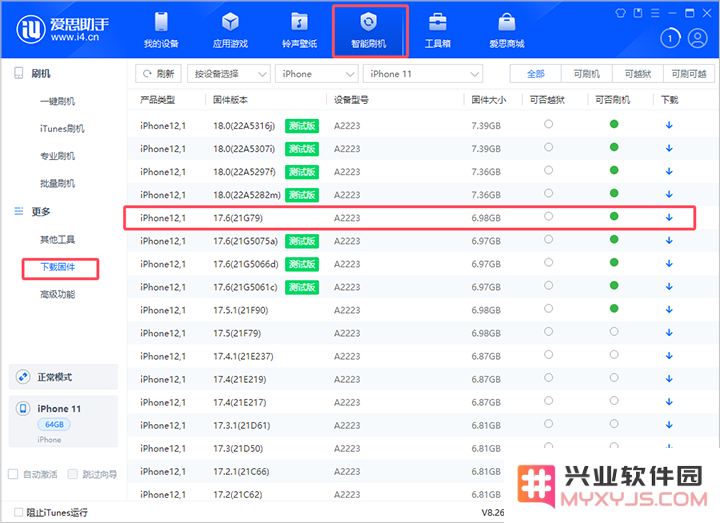The height and width of the screenshot is (523, 720).
Task: Open the download manager circle icon
Action: tap(670, 38)
